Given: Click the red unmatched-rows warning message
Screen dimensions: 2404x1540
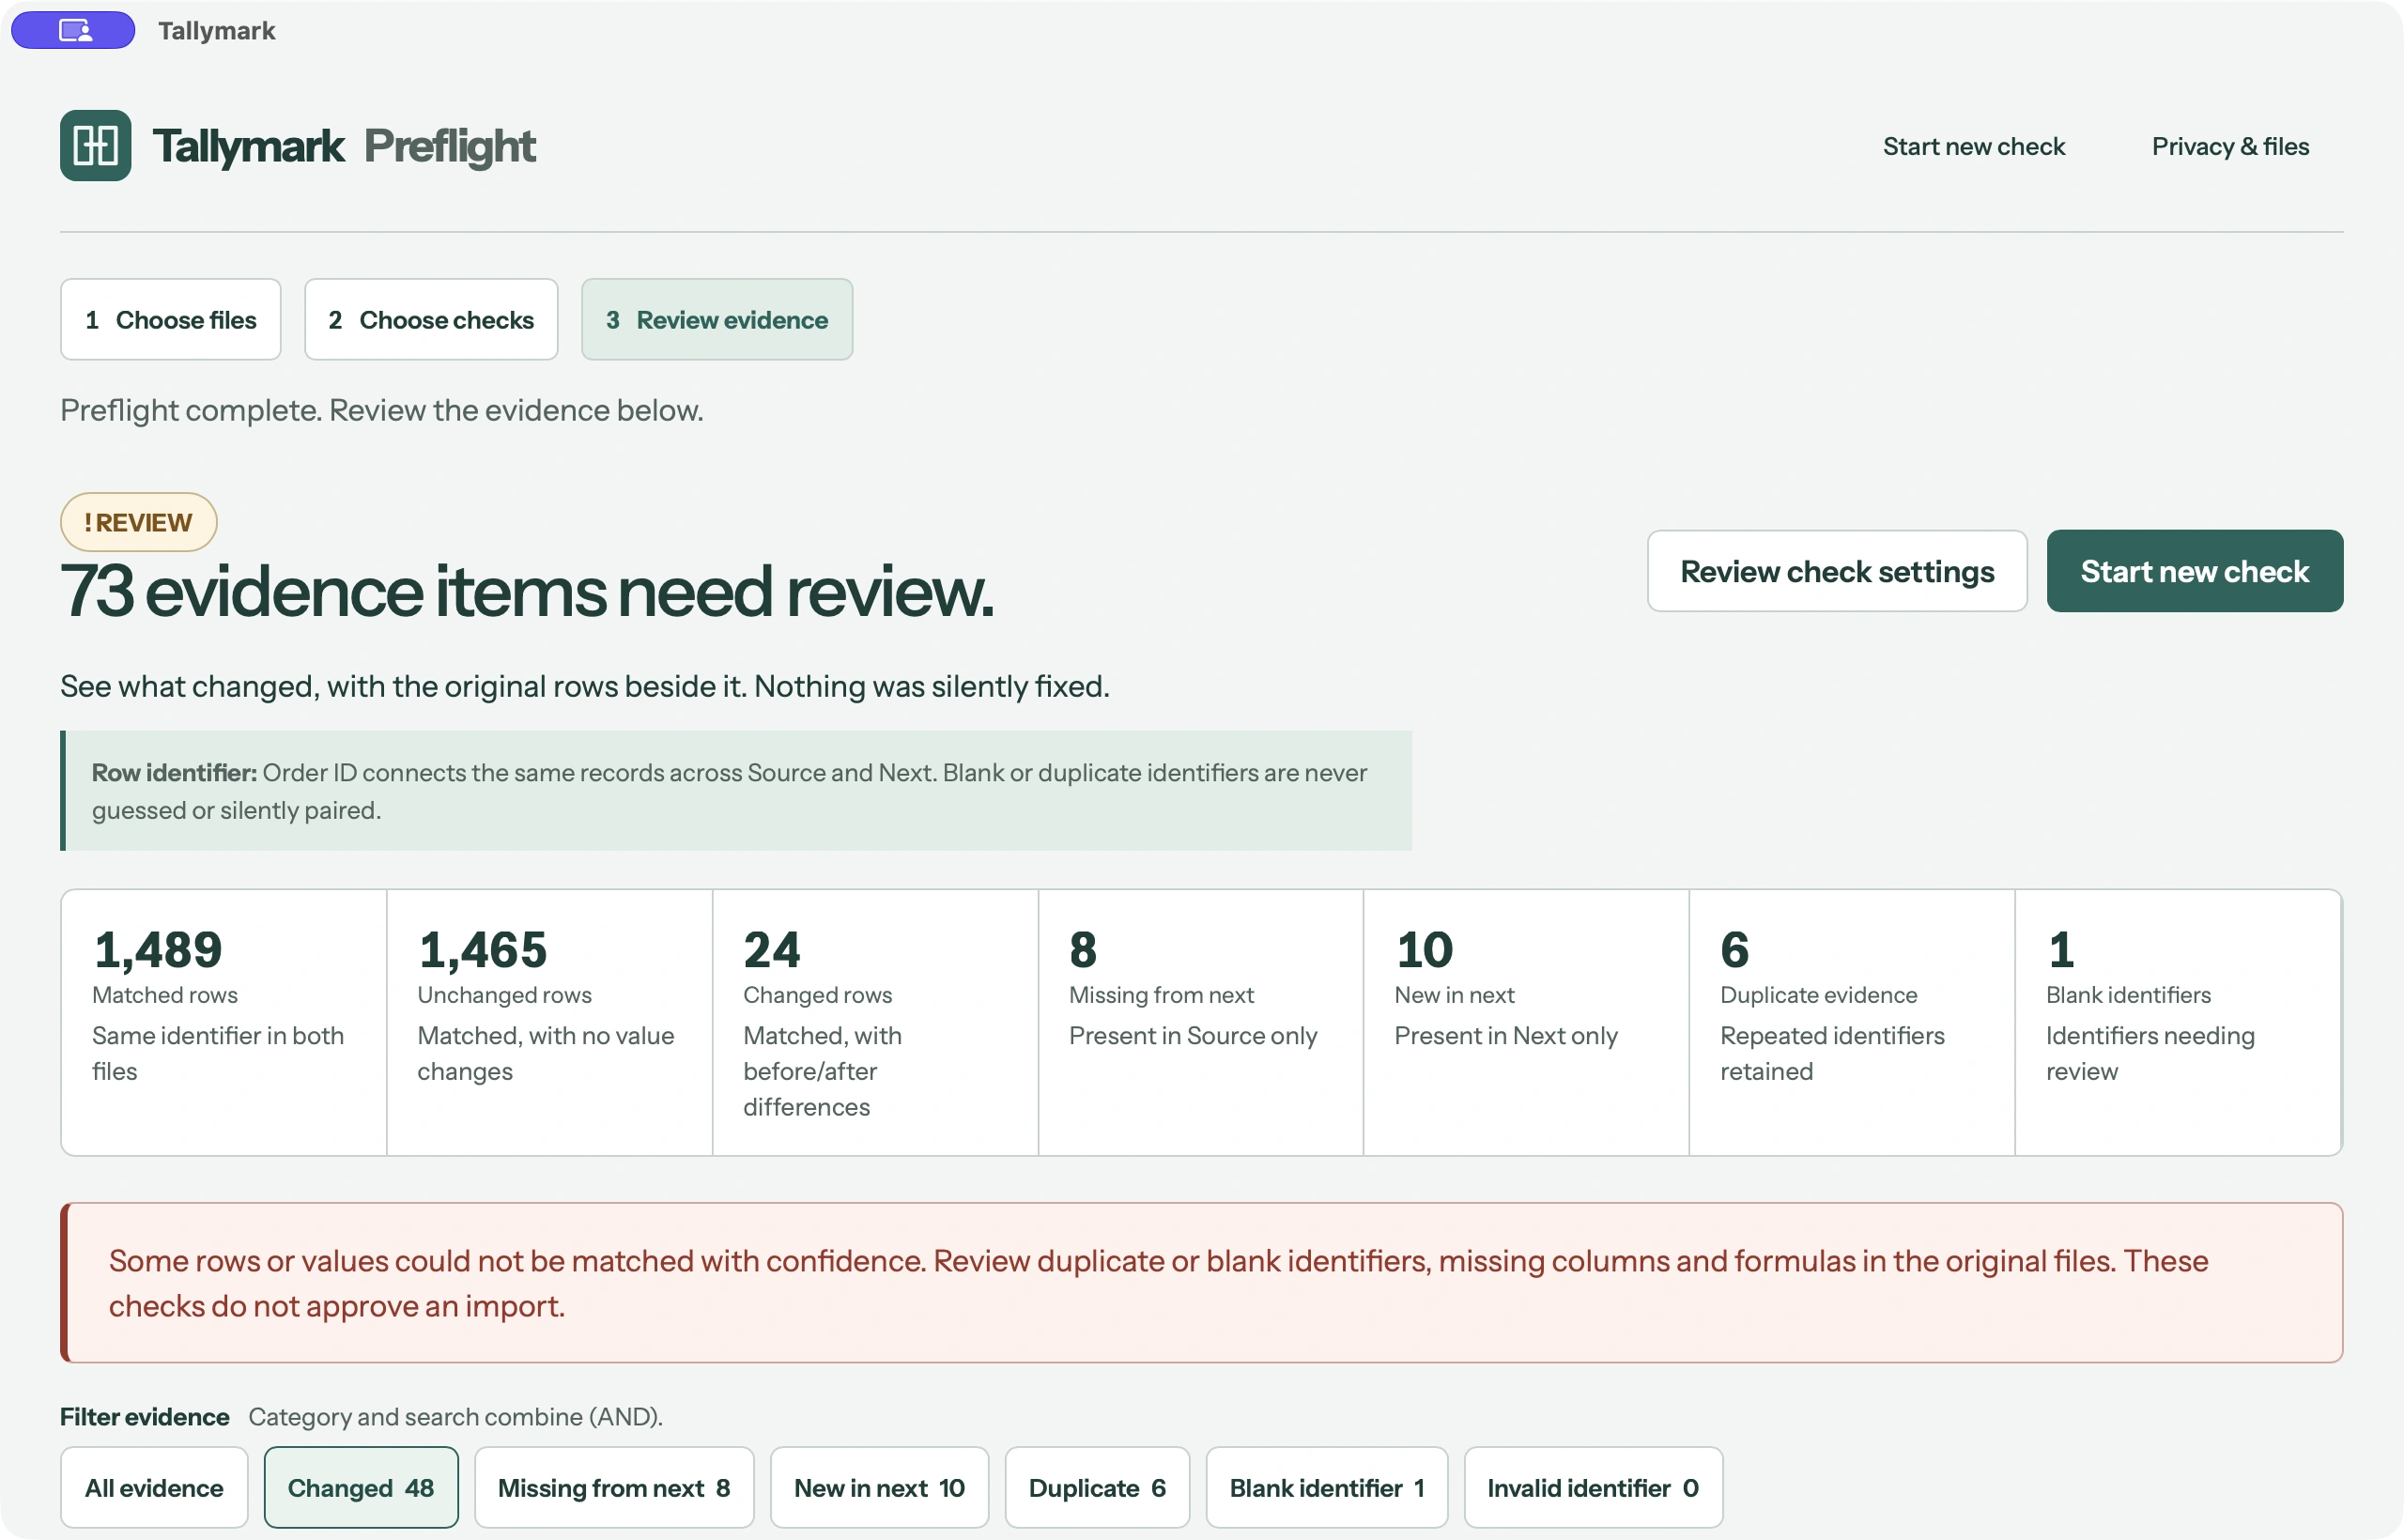Looking at the screenshot, I should [1201, 1282].
